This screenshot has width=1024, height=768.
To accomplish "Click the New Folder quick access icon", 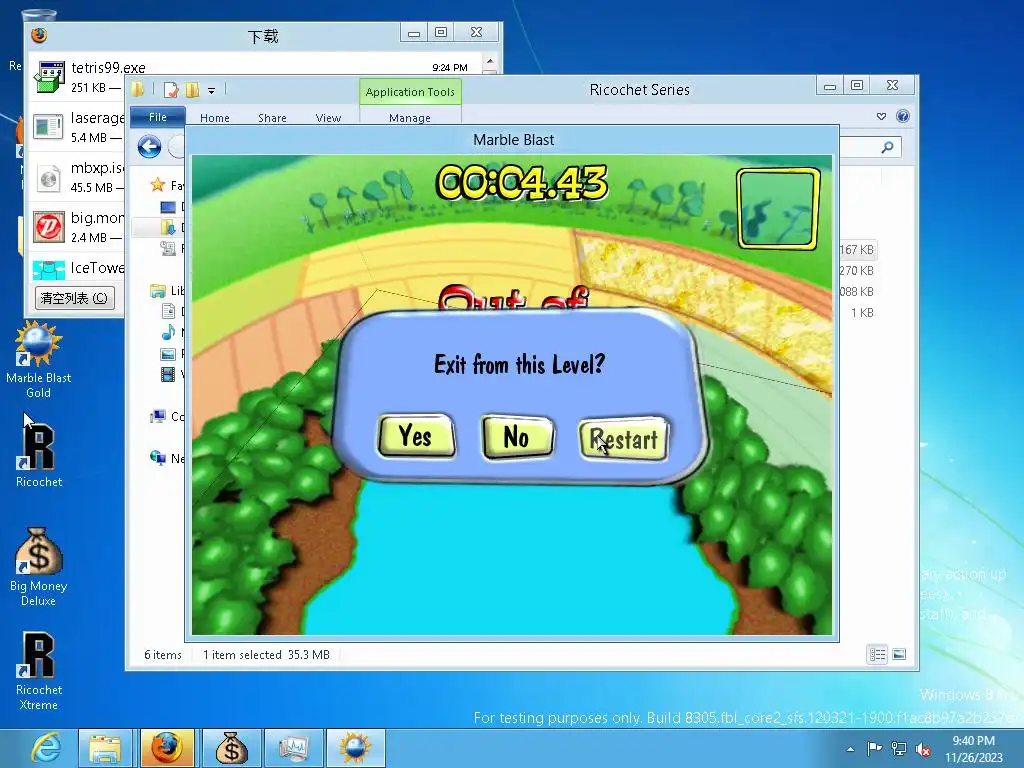I will [192, 90].
